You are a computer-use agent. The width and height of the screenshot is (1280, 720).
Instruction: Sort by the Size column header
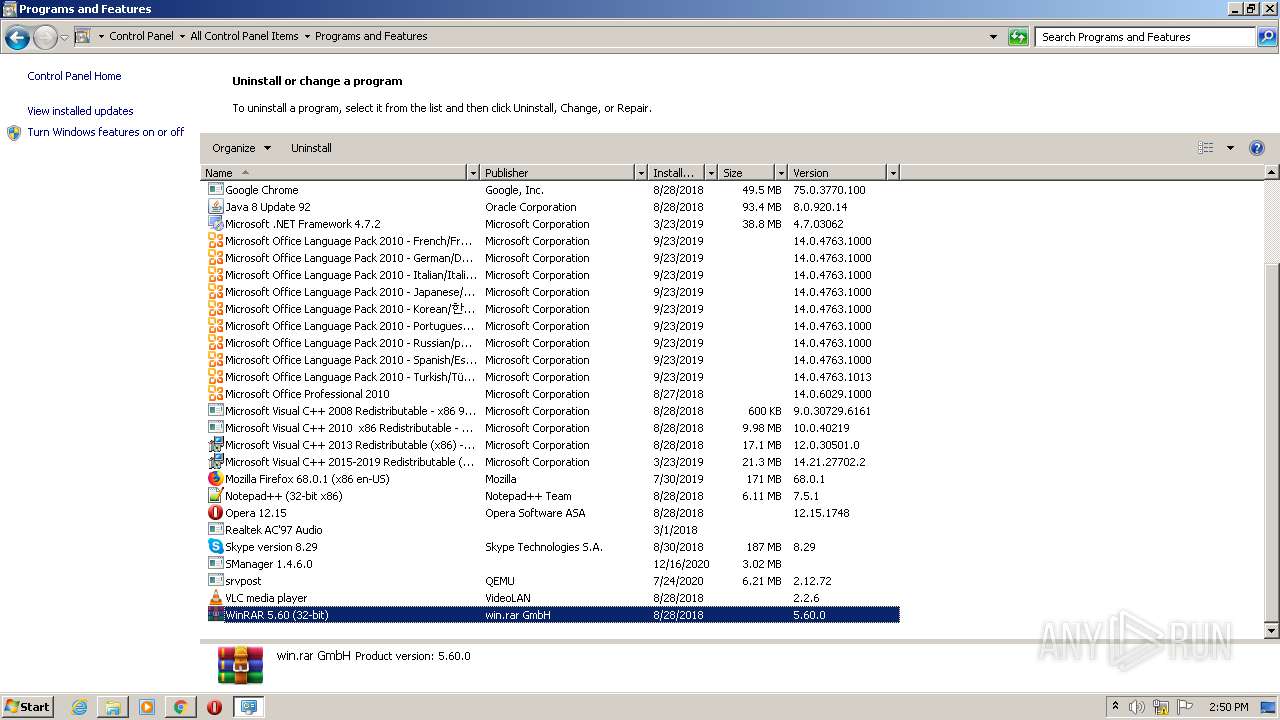[746, 173]
